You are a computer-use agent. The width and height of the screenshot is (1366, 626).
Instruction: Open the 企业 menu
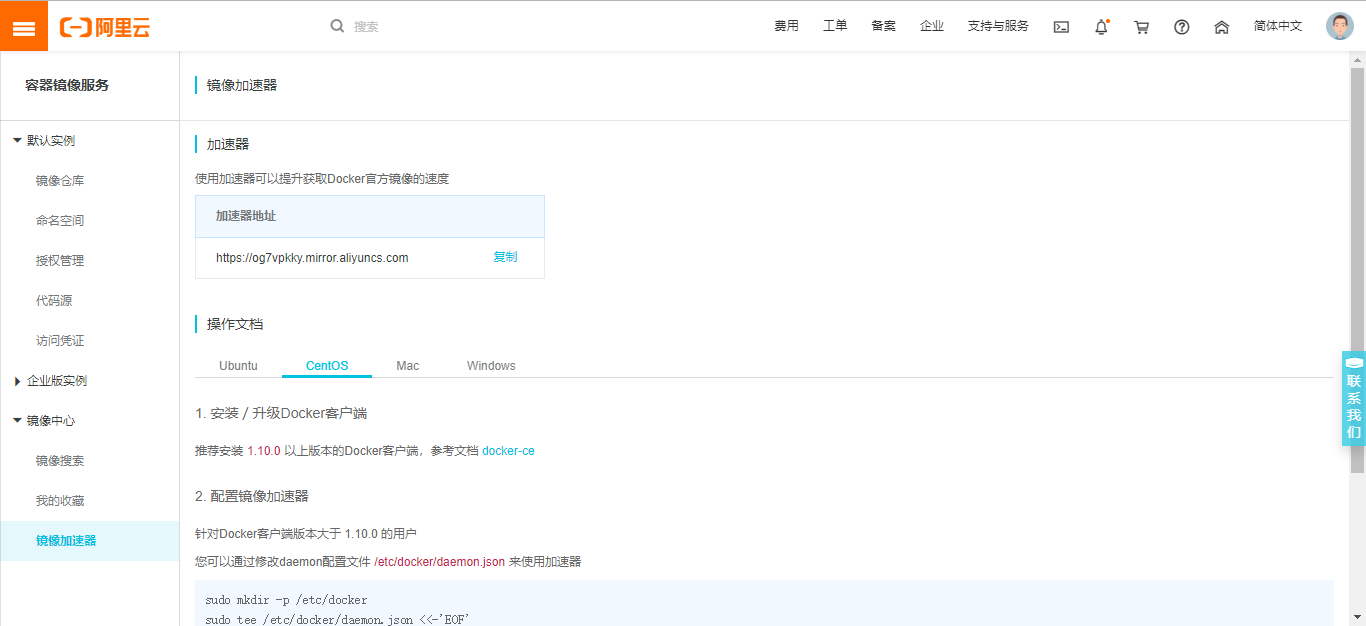pos(932,26)
